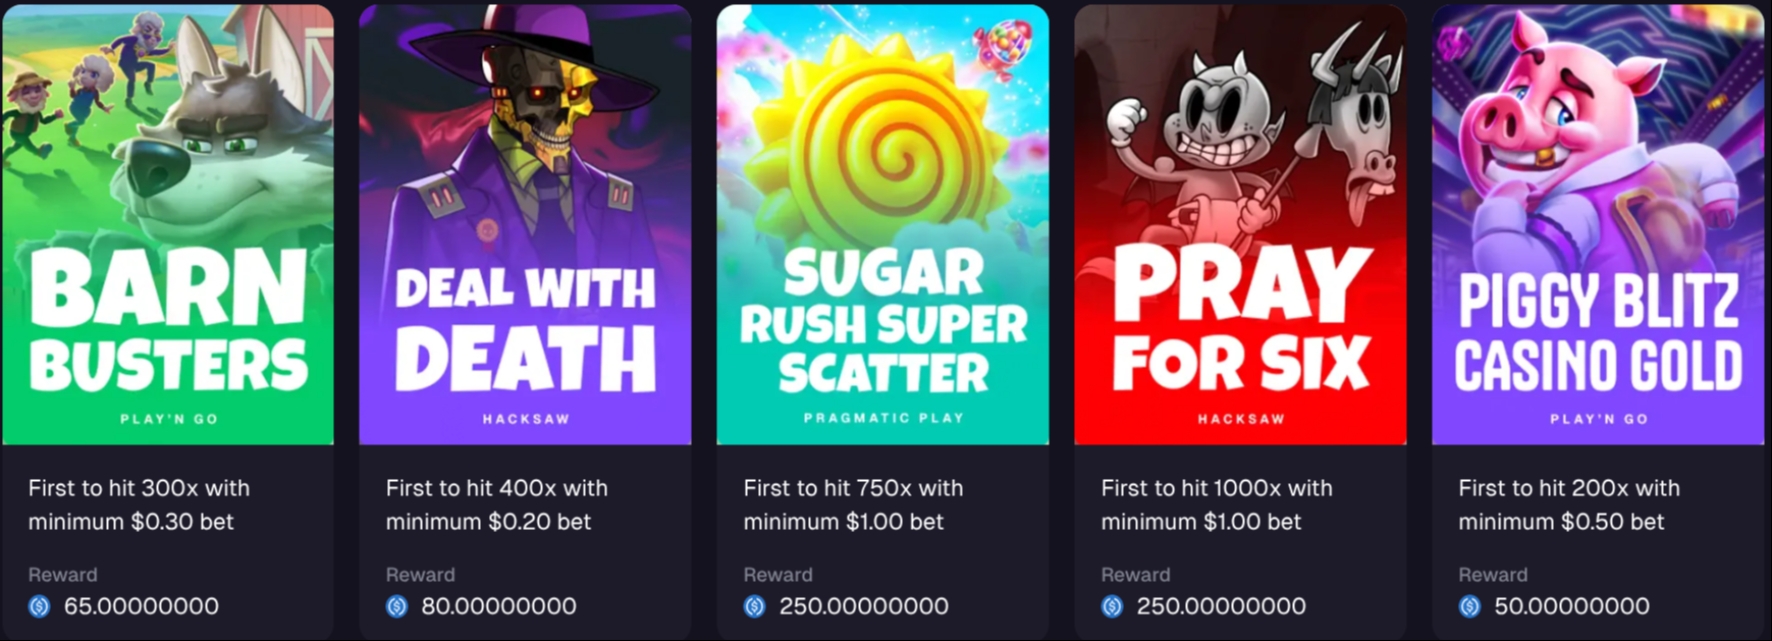This screenshot has height=641, width=1772.
Task: Select the PLAY'N GO label on Barn Busters
Action: coord(168,420)
